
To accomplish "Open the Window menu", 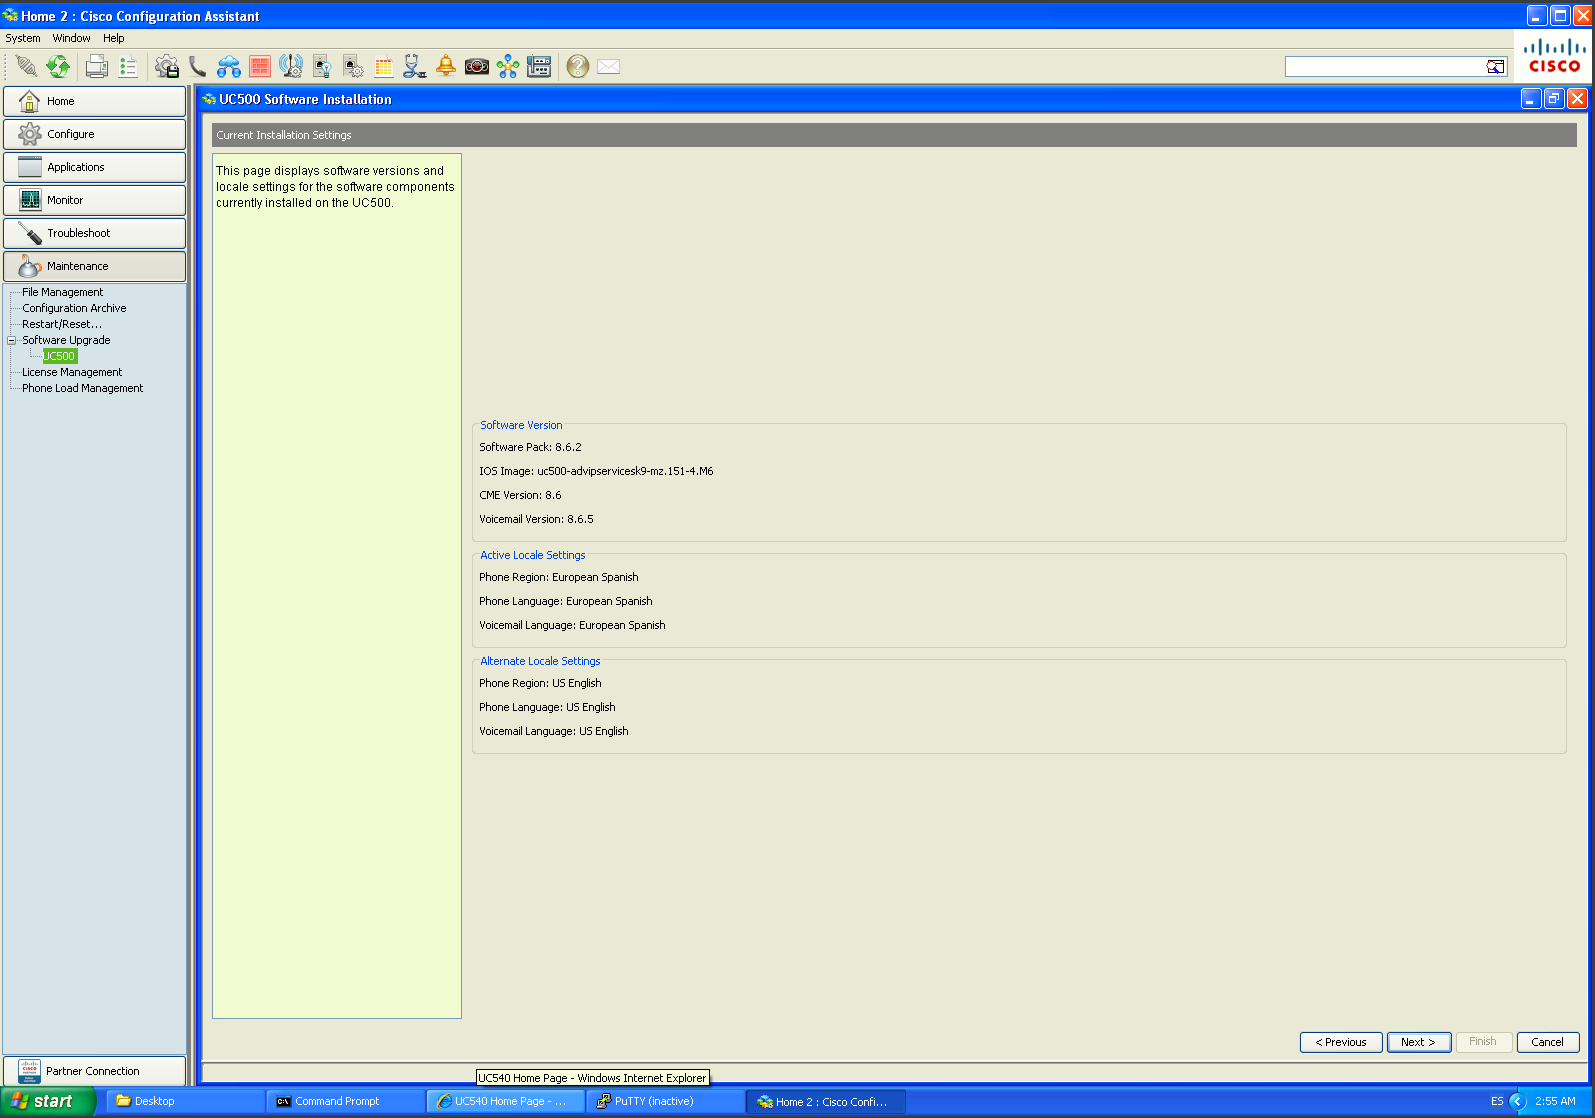I will click(x=71, y=38).
